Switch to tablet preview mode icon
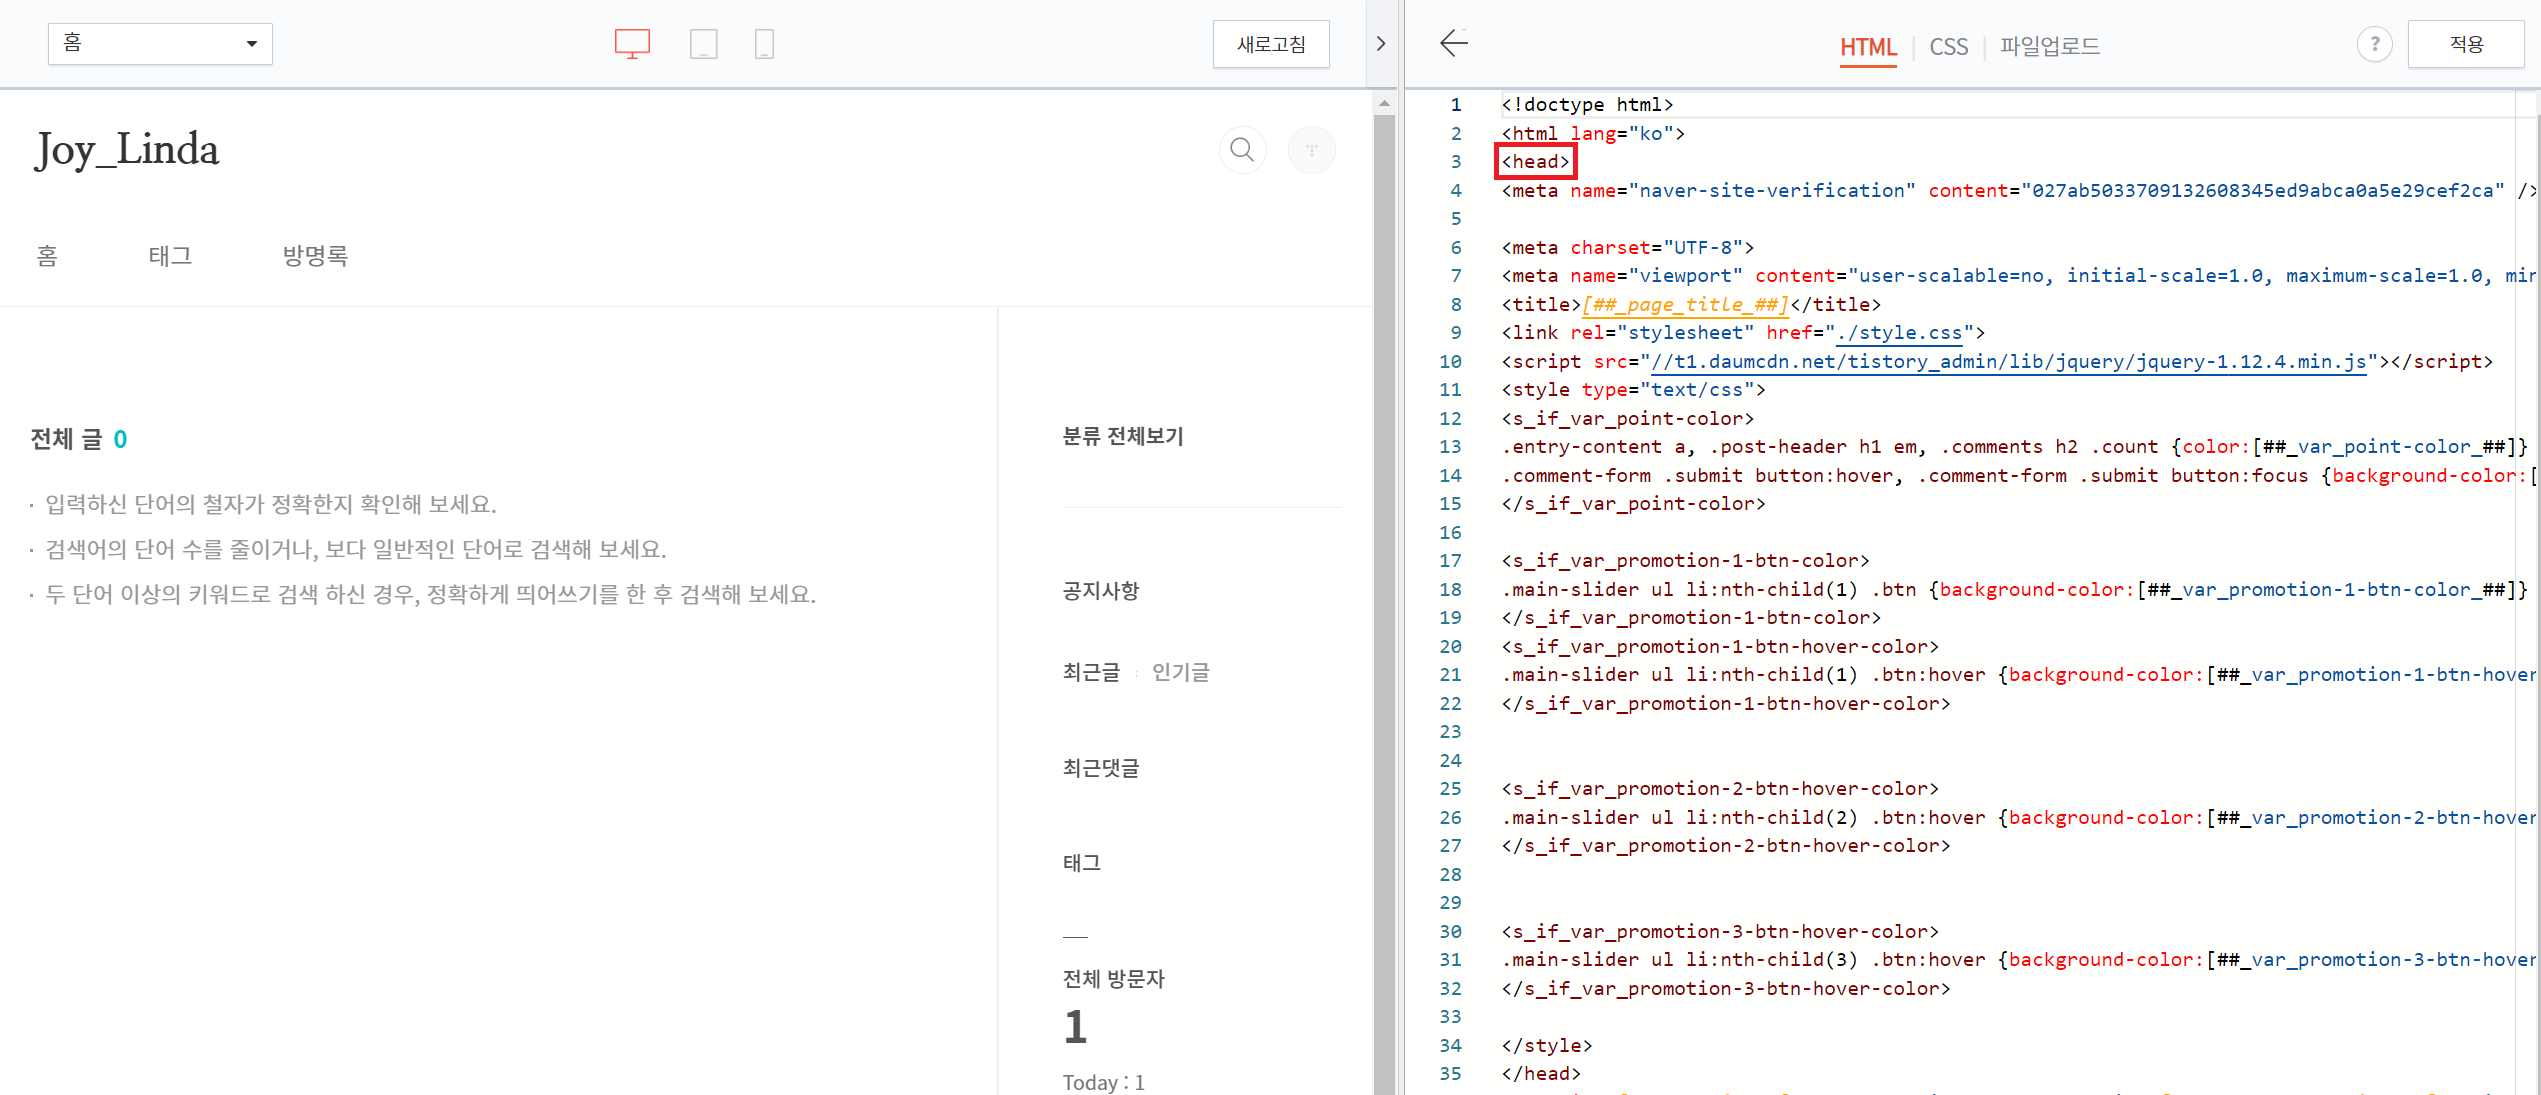The height and width of the screenshot is (1095, 2541). (x=703, y=44)
